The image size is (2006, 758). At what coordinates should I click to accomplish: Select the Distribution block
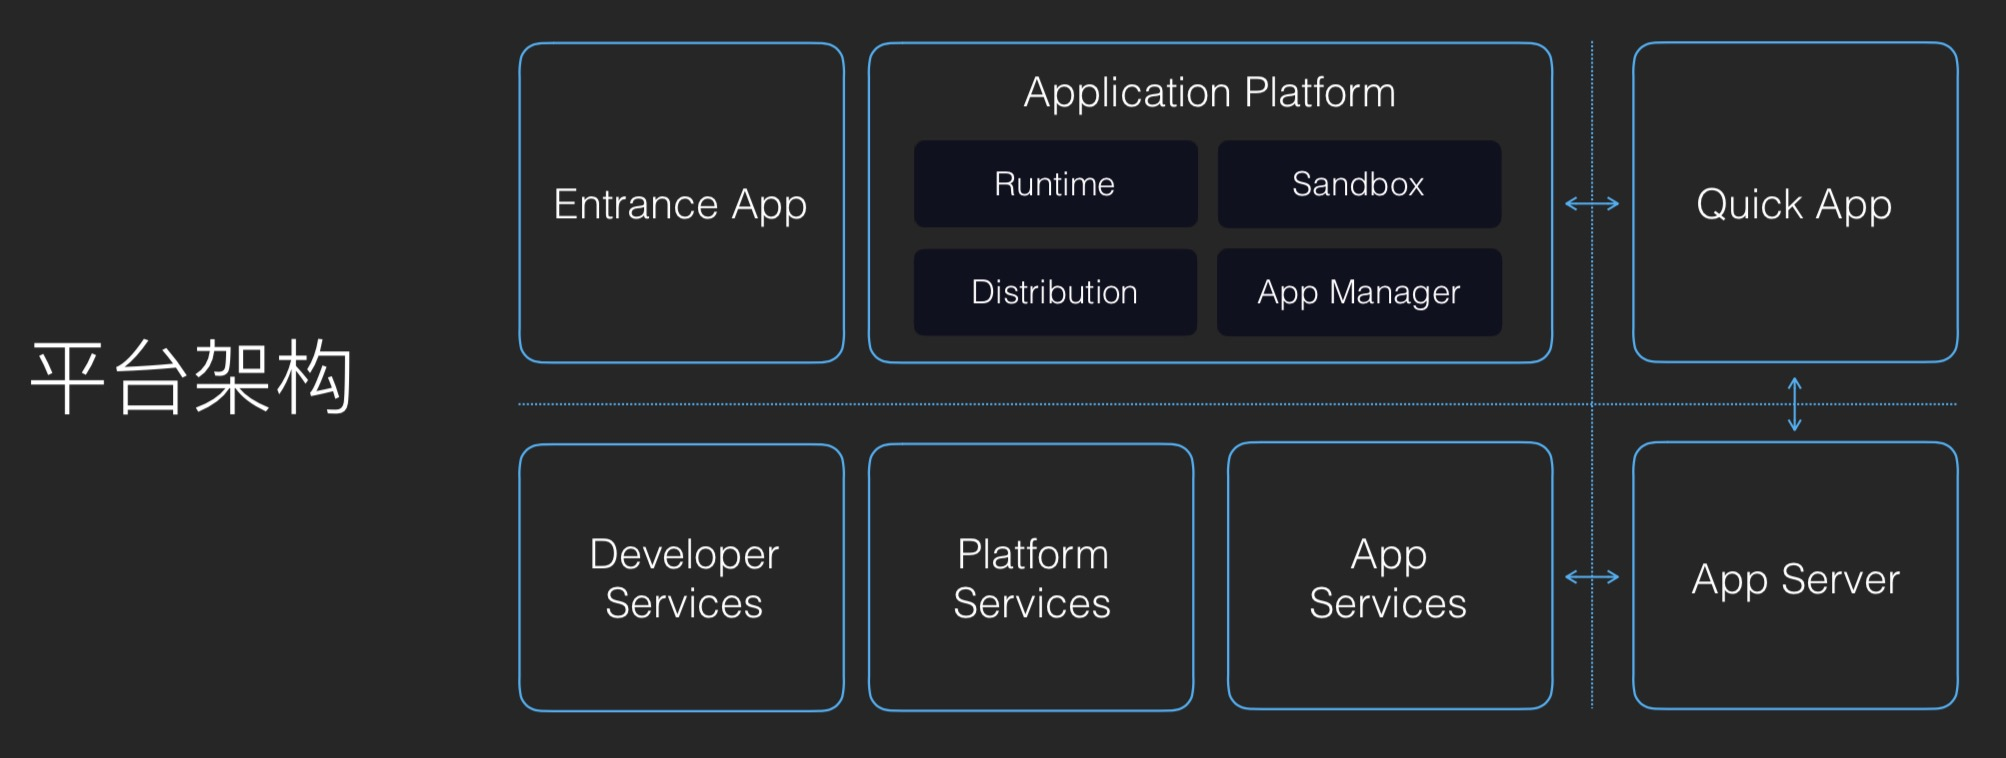(1055, 292)
